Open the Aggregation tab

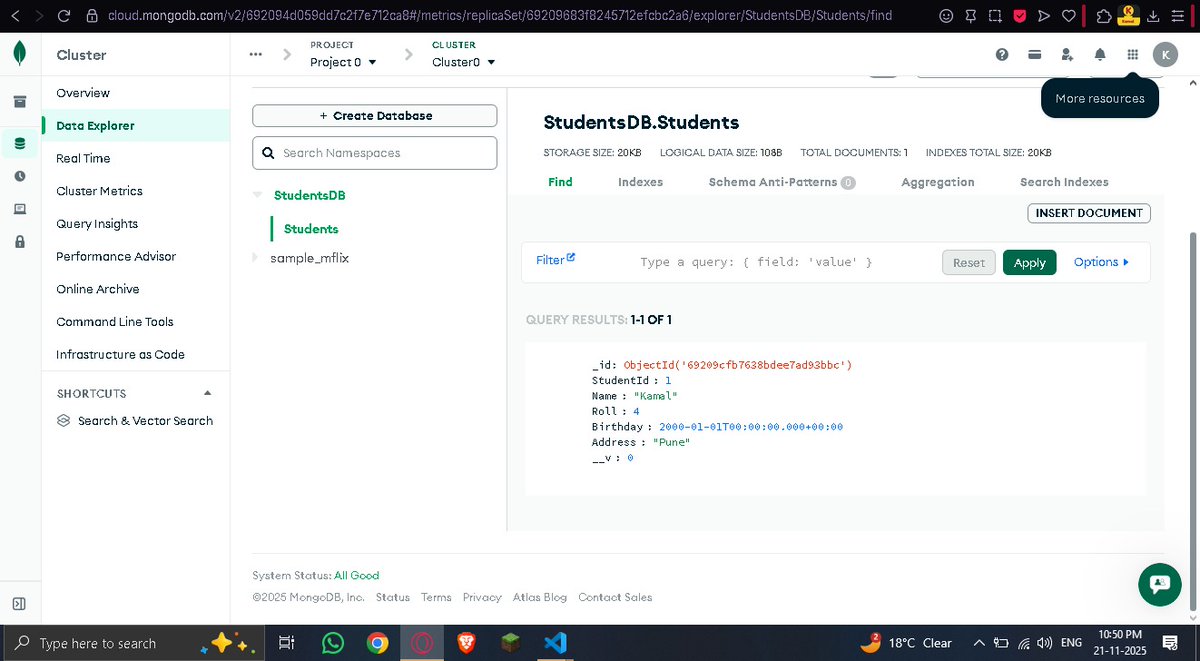pyautogui.click(x=937, y=182)
